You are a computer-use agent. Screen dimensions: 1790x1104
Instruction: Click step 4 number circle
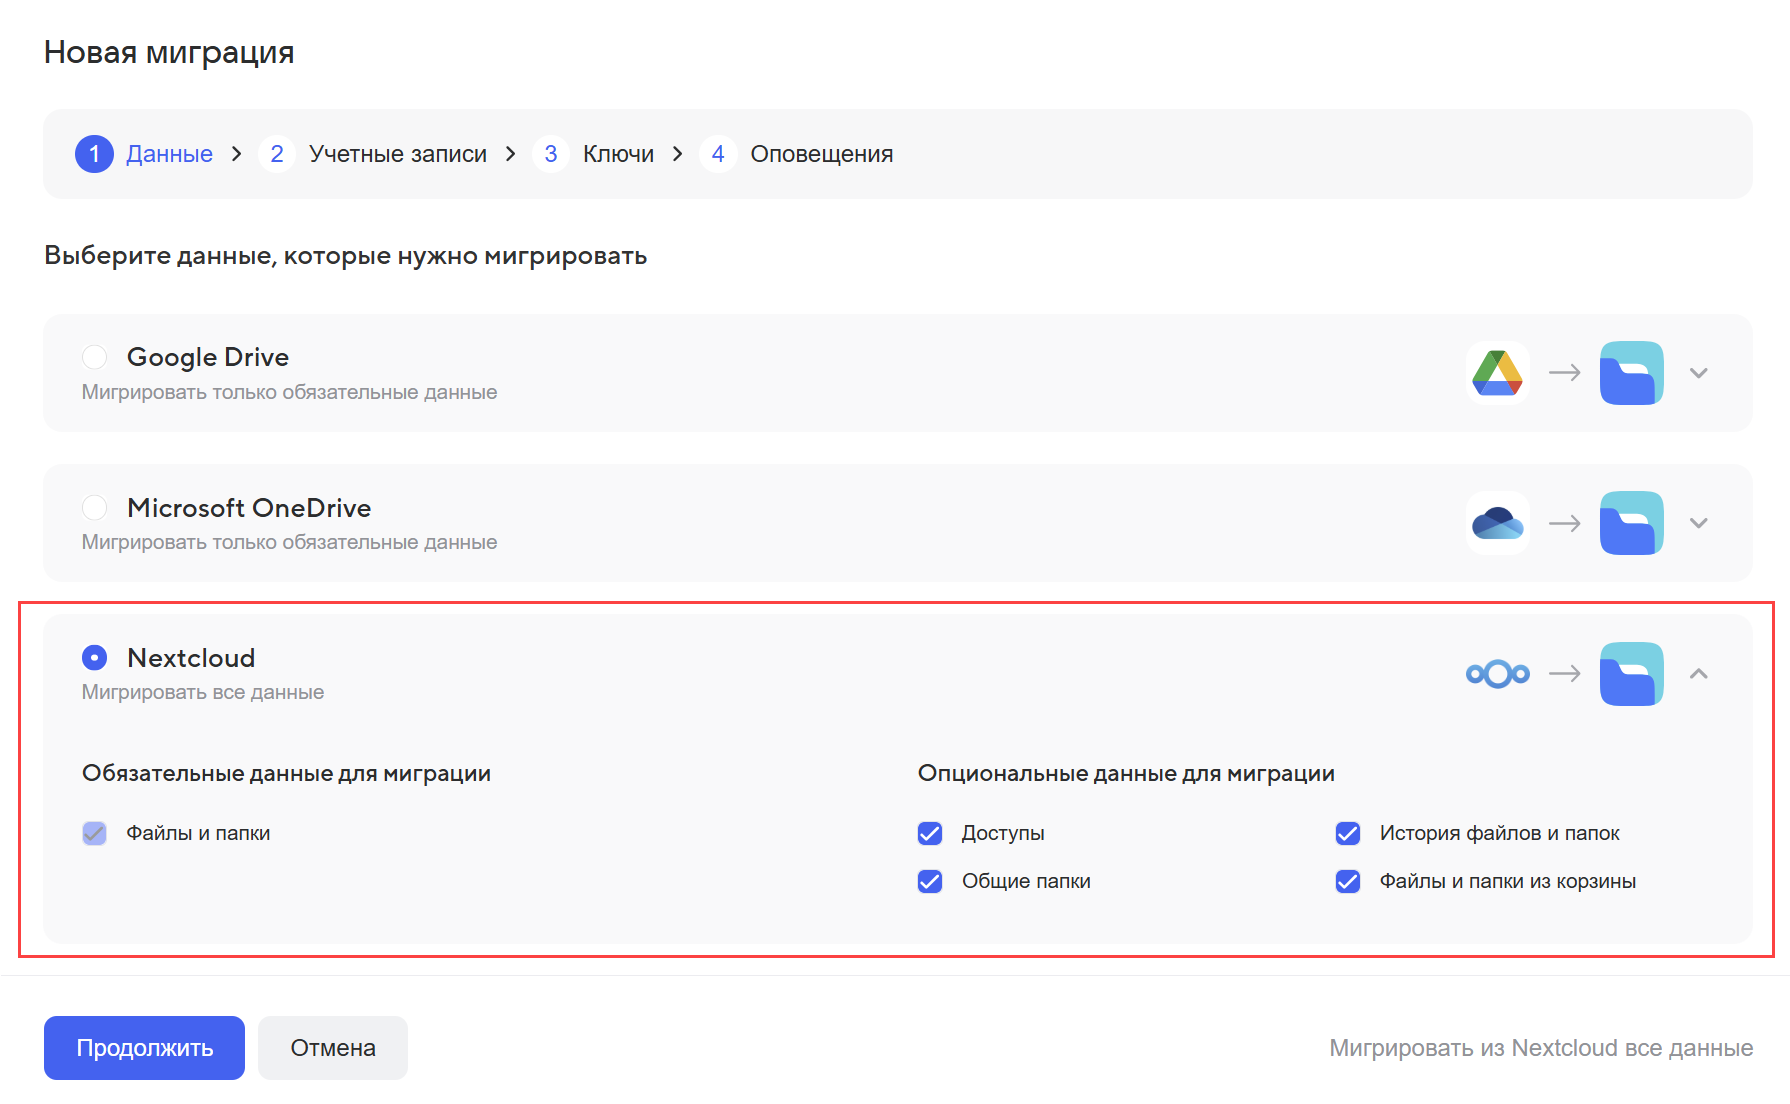(x=717, y=154)
